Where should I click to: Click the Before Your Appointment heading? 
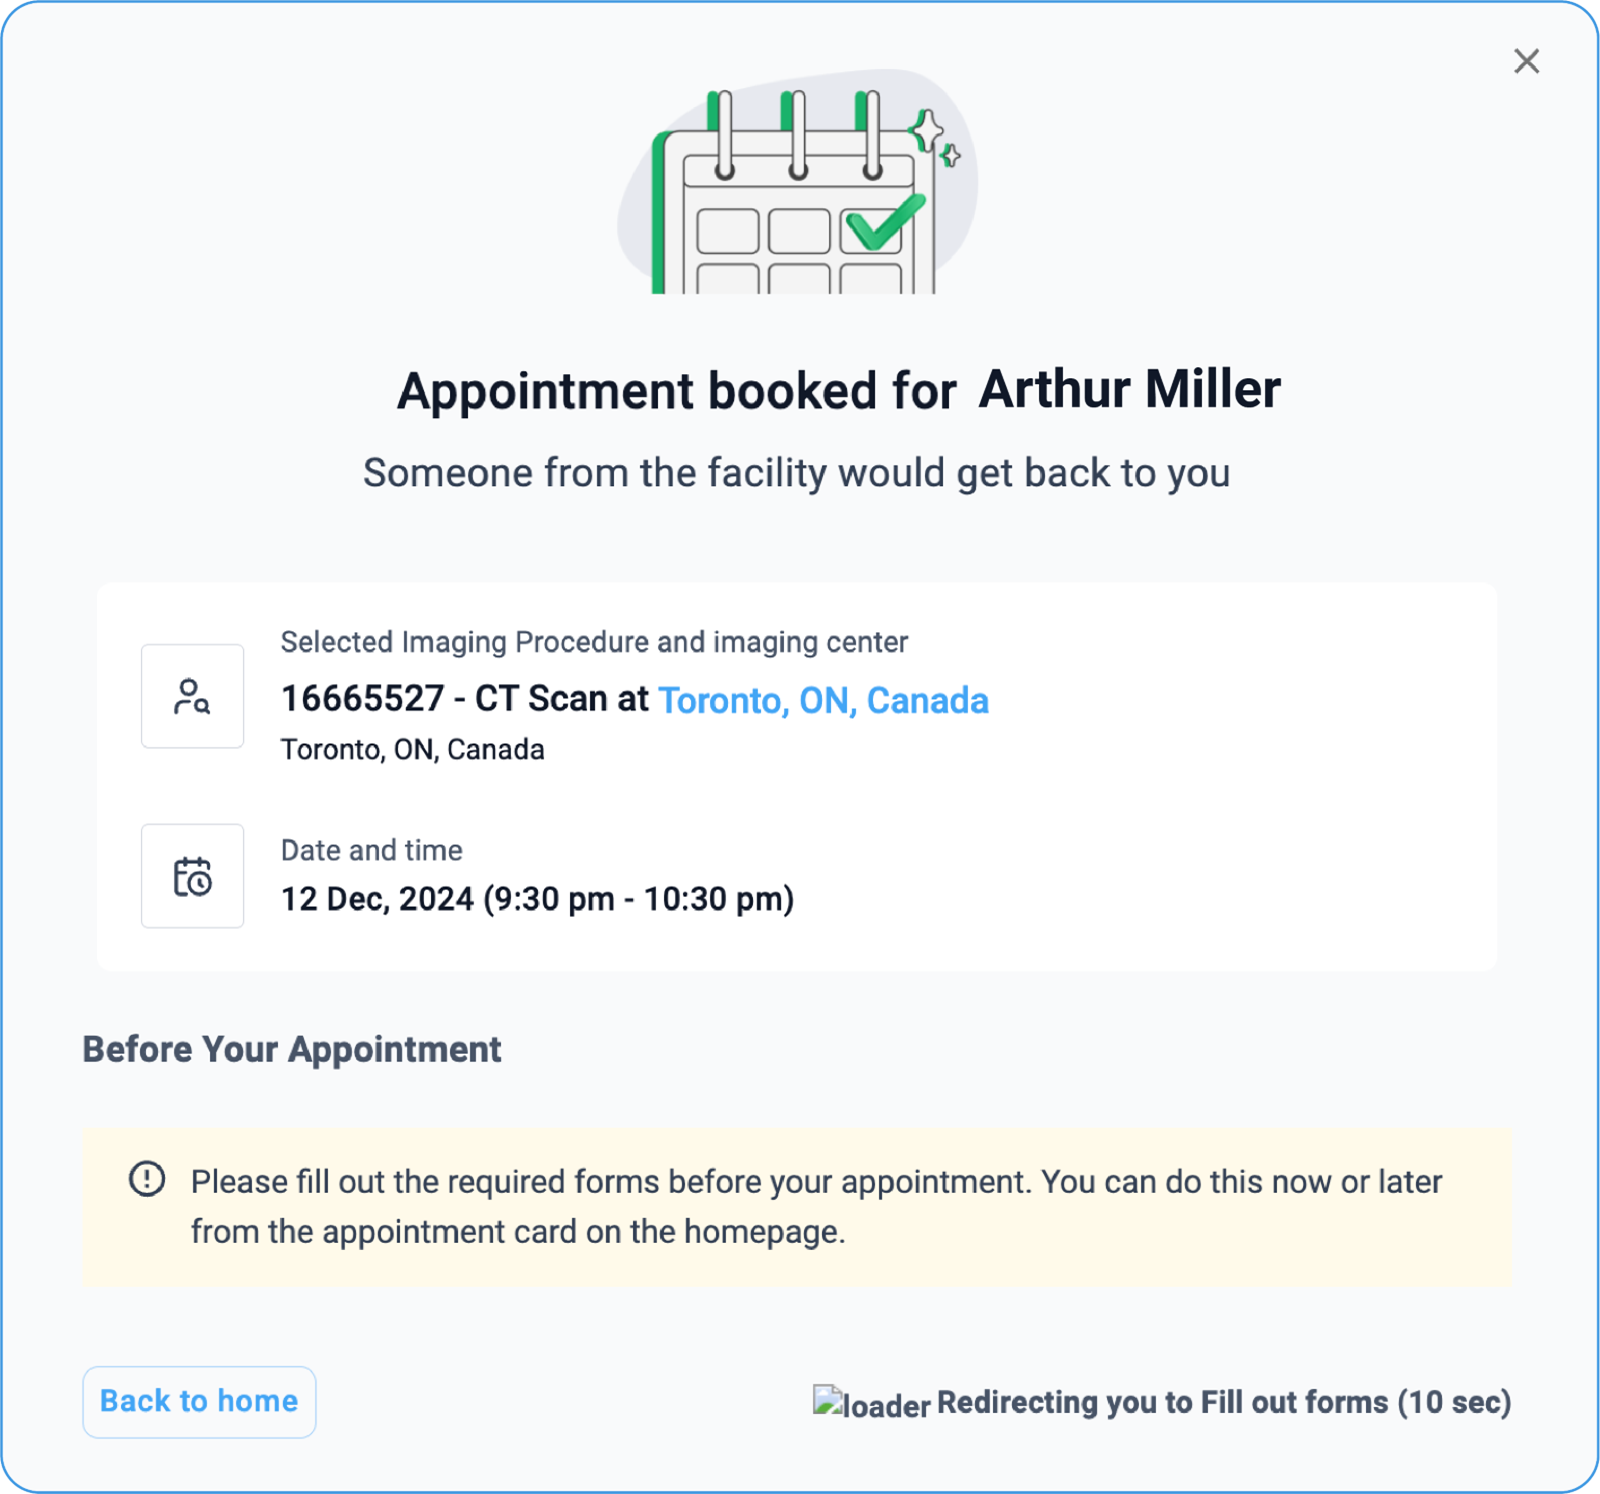(292, 1049)
